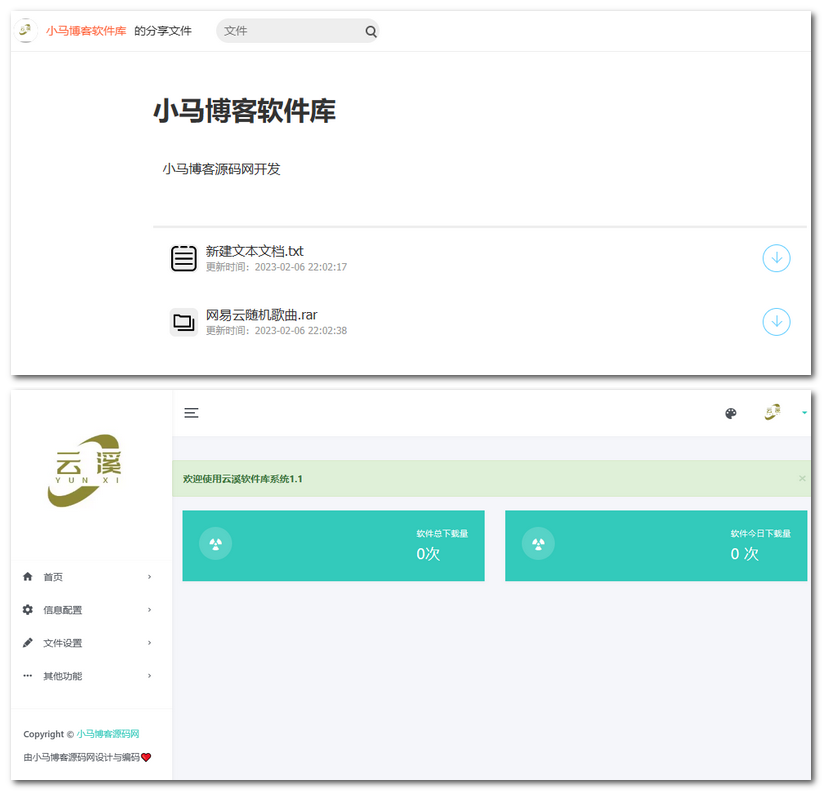Click the 云溪 YUNXI sidebar logo
Image resolution: width=823 pixels, height=792 pixels.
coord(86,468)
